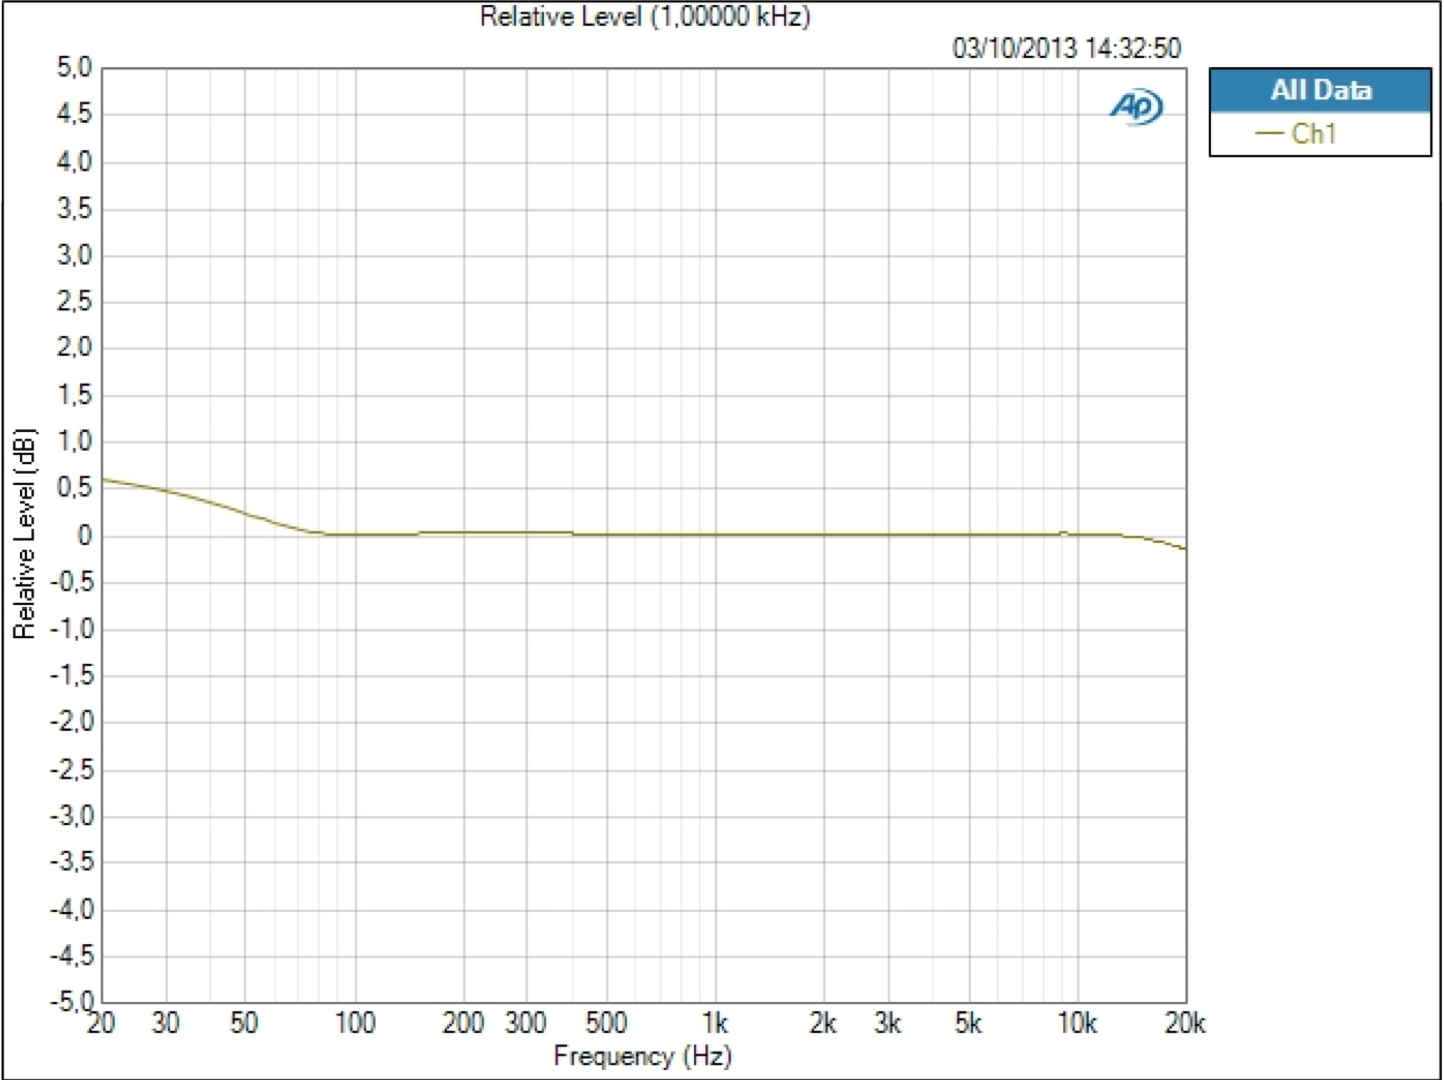
Task: Click the 3,5 Y-axis tick label
Action: click(74, 209)
